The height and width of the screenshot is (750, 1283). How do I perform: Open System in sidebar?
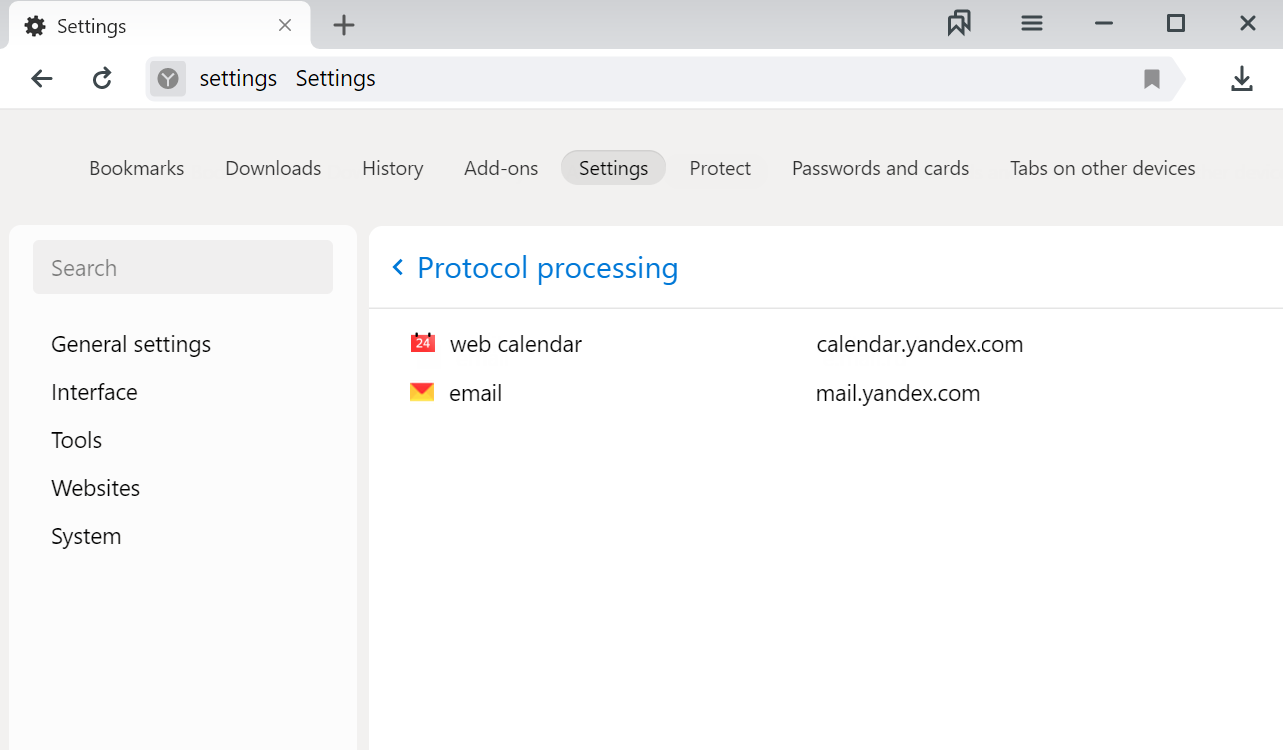86,536
